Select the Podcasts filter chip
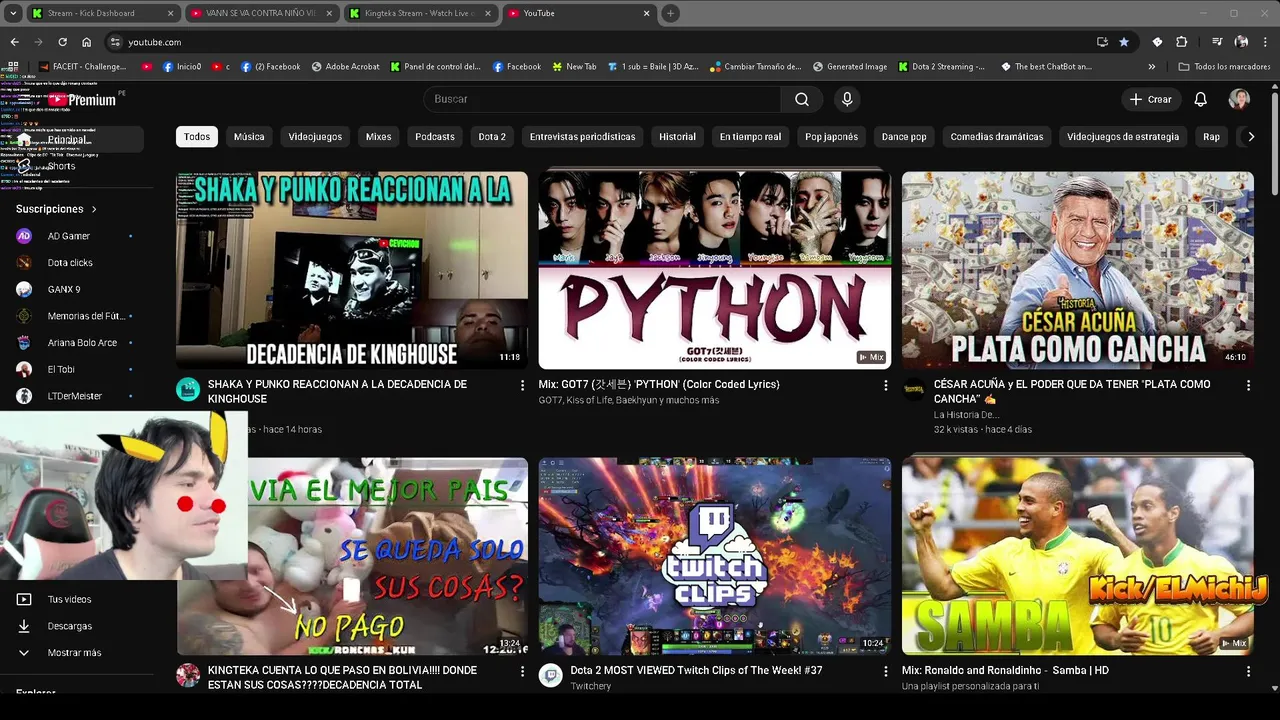This screenshot has width=1280, height=720. point(435,137)
